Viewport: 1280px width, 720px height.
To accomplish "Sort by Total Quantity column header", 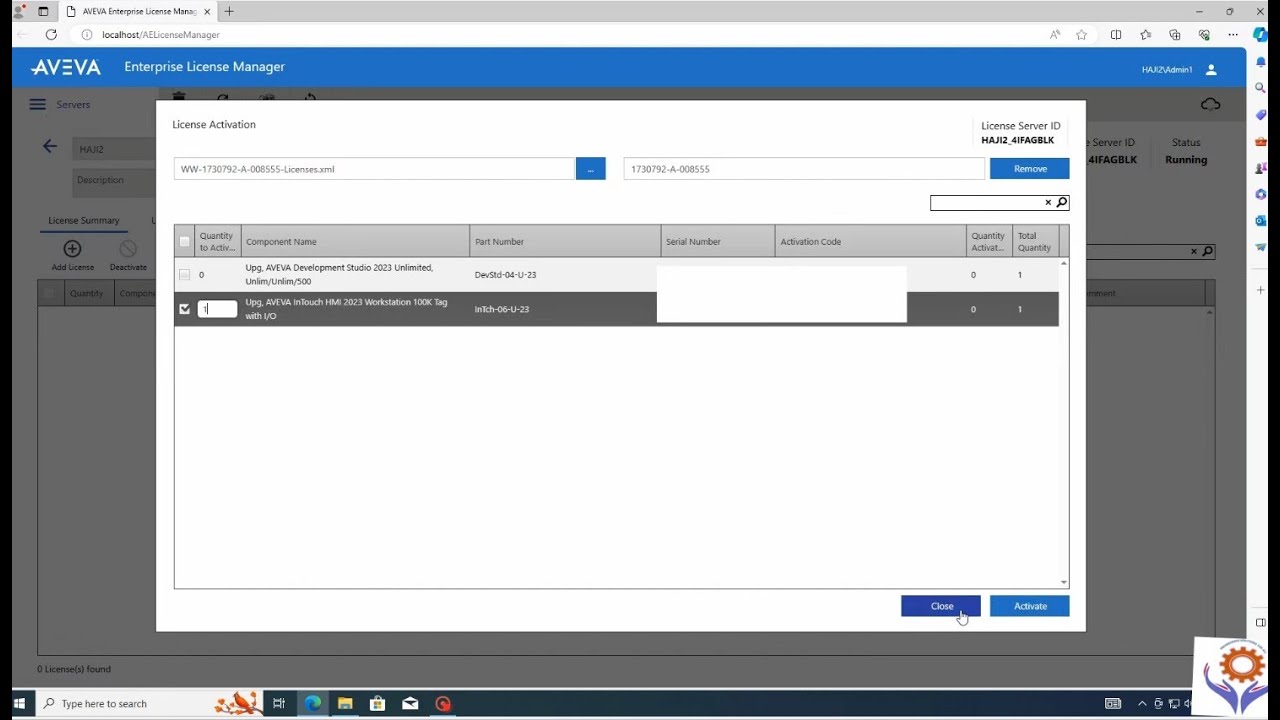I will click(x=1034, y=241).
